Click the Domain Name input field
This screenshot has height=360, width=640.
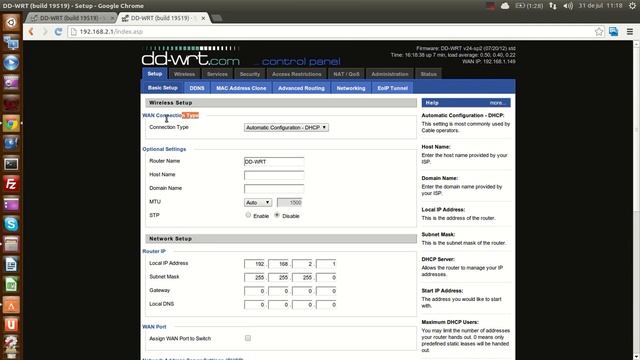coord(274,189)
